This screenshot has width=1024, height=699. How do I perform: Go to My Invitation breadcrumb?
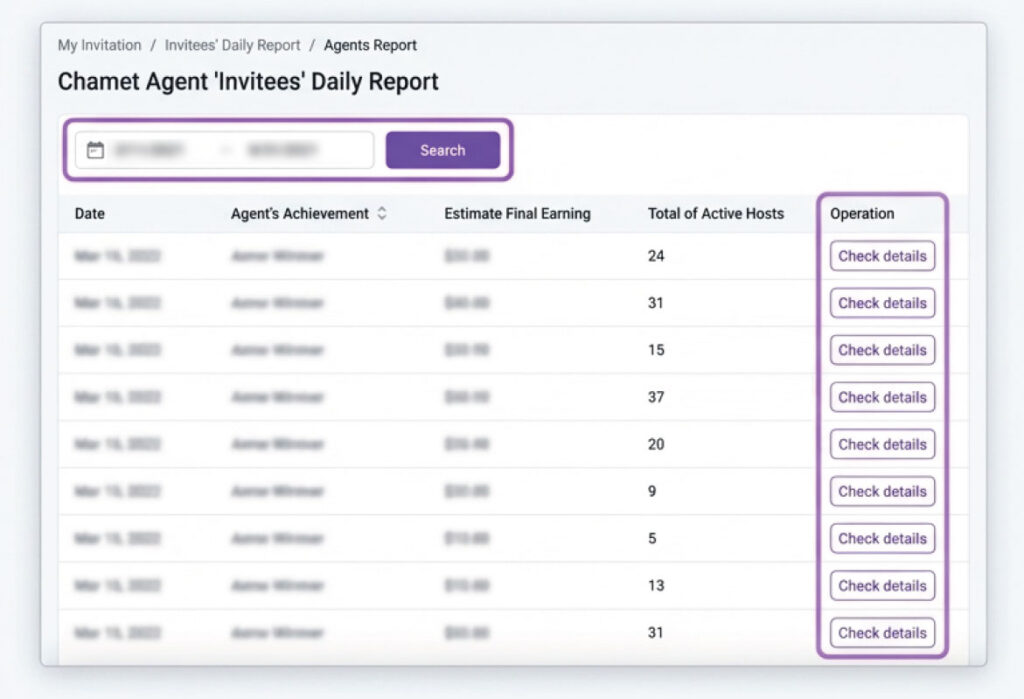99,45
